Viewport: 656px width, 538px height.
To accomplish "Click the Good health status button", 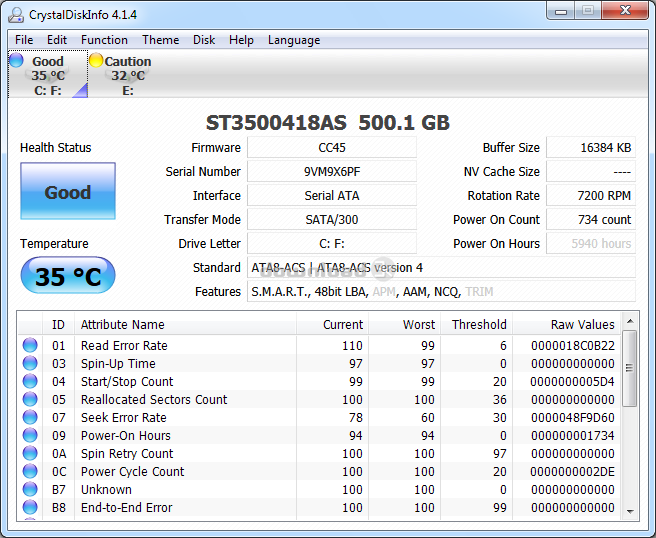I will coord(68,191).
